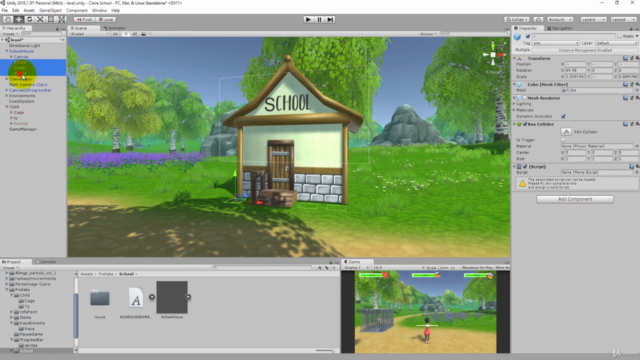640x360 pixels.
Task: Click search by type icon in Project
Action: (320, 268)
